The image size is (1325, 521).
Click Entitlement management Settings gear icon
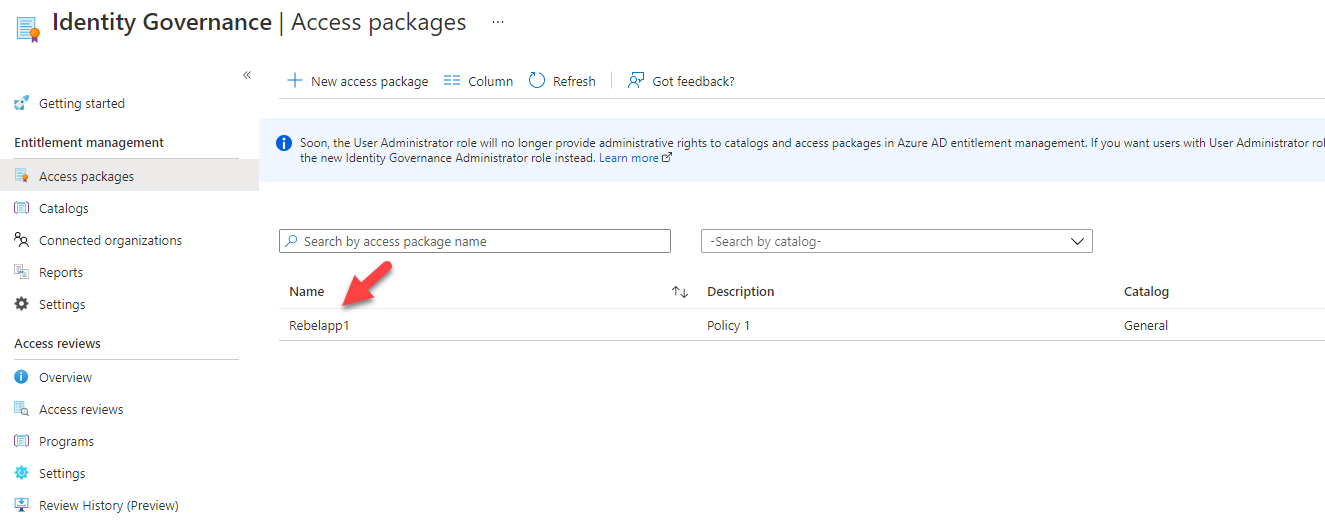[x=21, y=304]
